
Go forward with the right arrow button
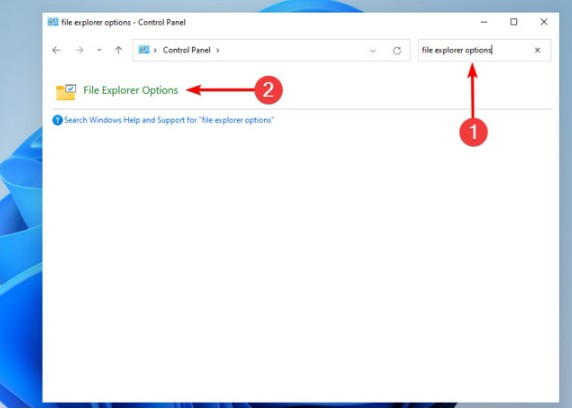(79, 50)
